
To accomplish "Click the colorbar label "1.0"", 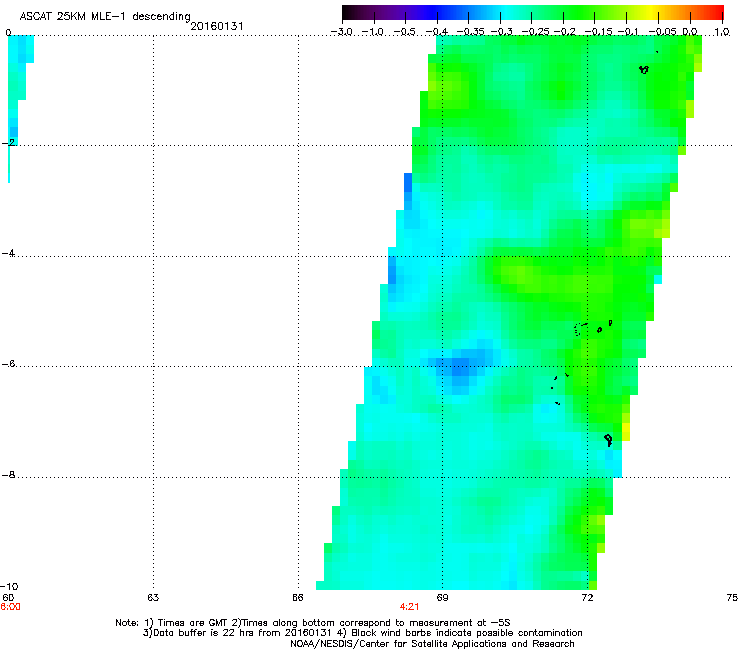I will click(722, 32).
